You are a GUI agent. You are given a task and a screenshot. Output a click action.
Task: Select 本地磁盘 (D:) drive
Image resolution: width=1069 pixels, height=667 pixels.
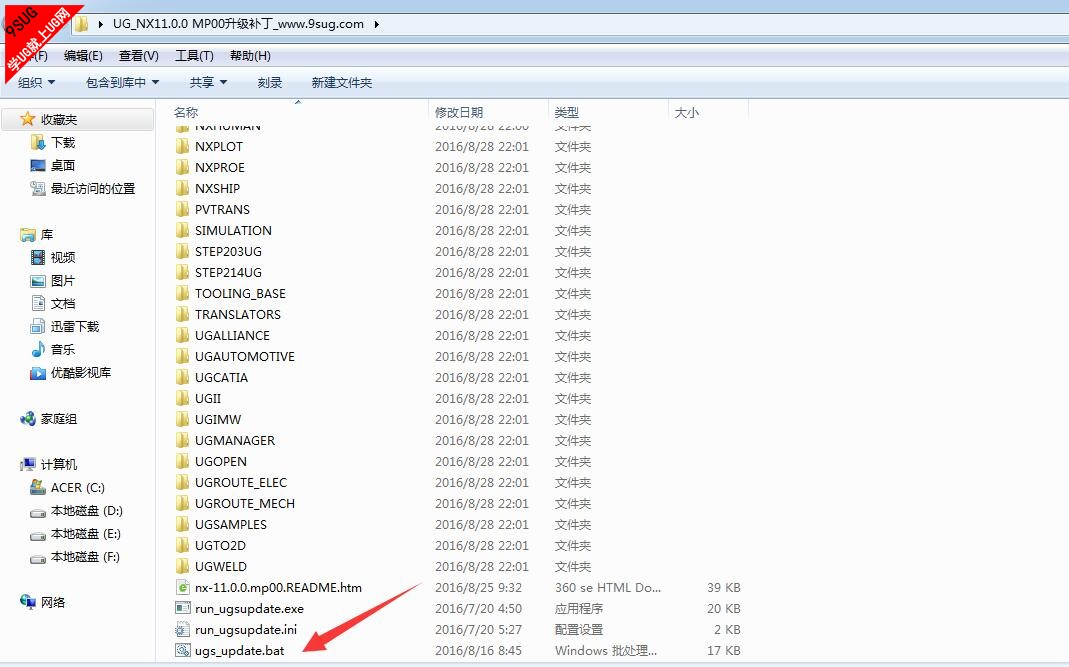tap(76, 511)
